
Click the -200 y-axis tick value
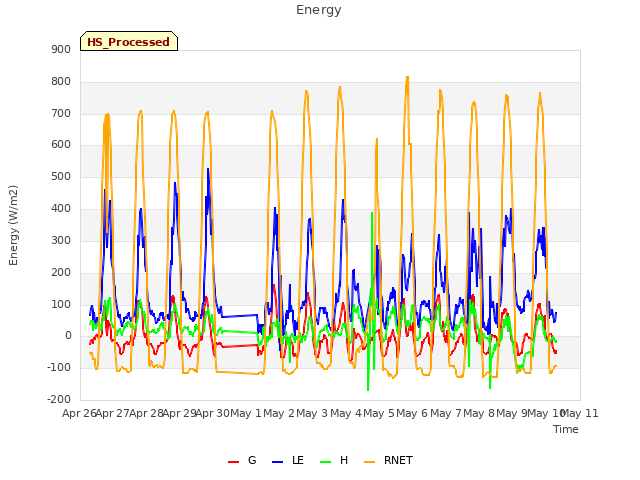coord(59,399)
